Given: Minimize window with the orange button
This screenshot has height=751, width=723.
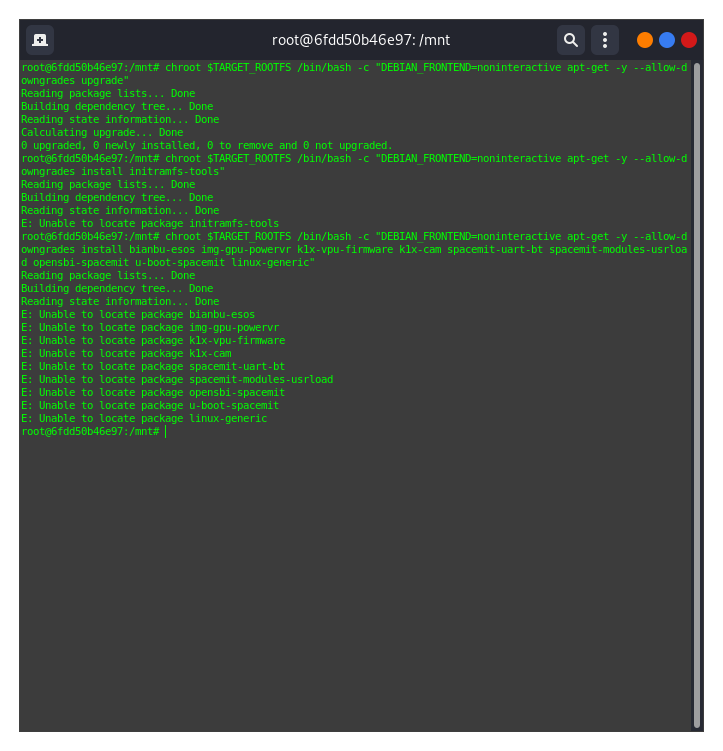Looking at the screenshot, I should point(645,40).
